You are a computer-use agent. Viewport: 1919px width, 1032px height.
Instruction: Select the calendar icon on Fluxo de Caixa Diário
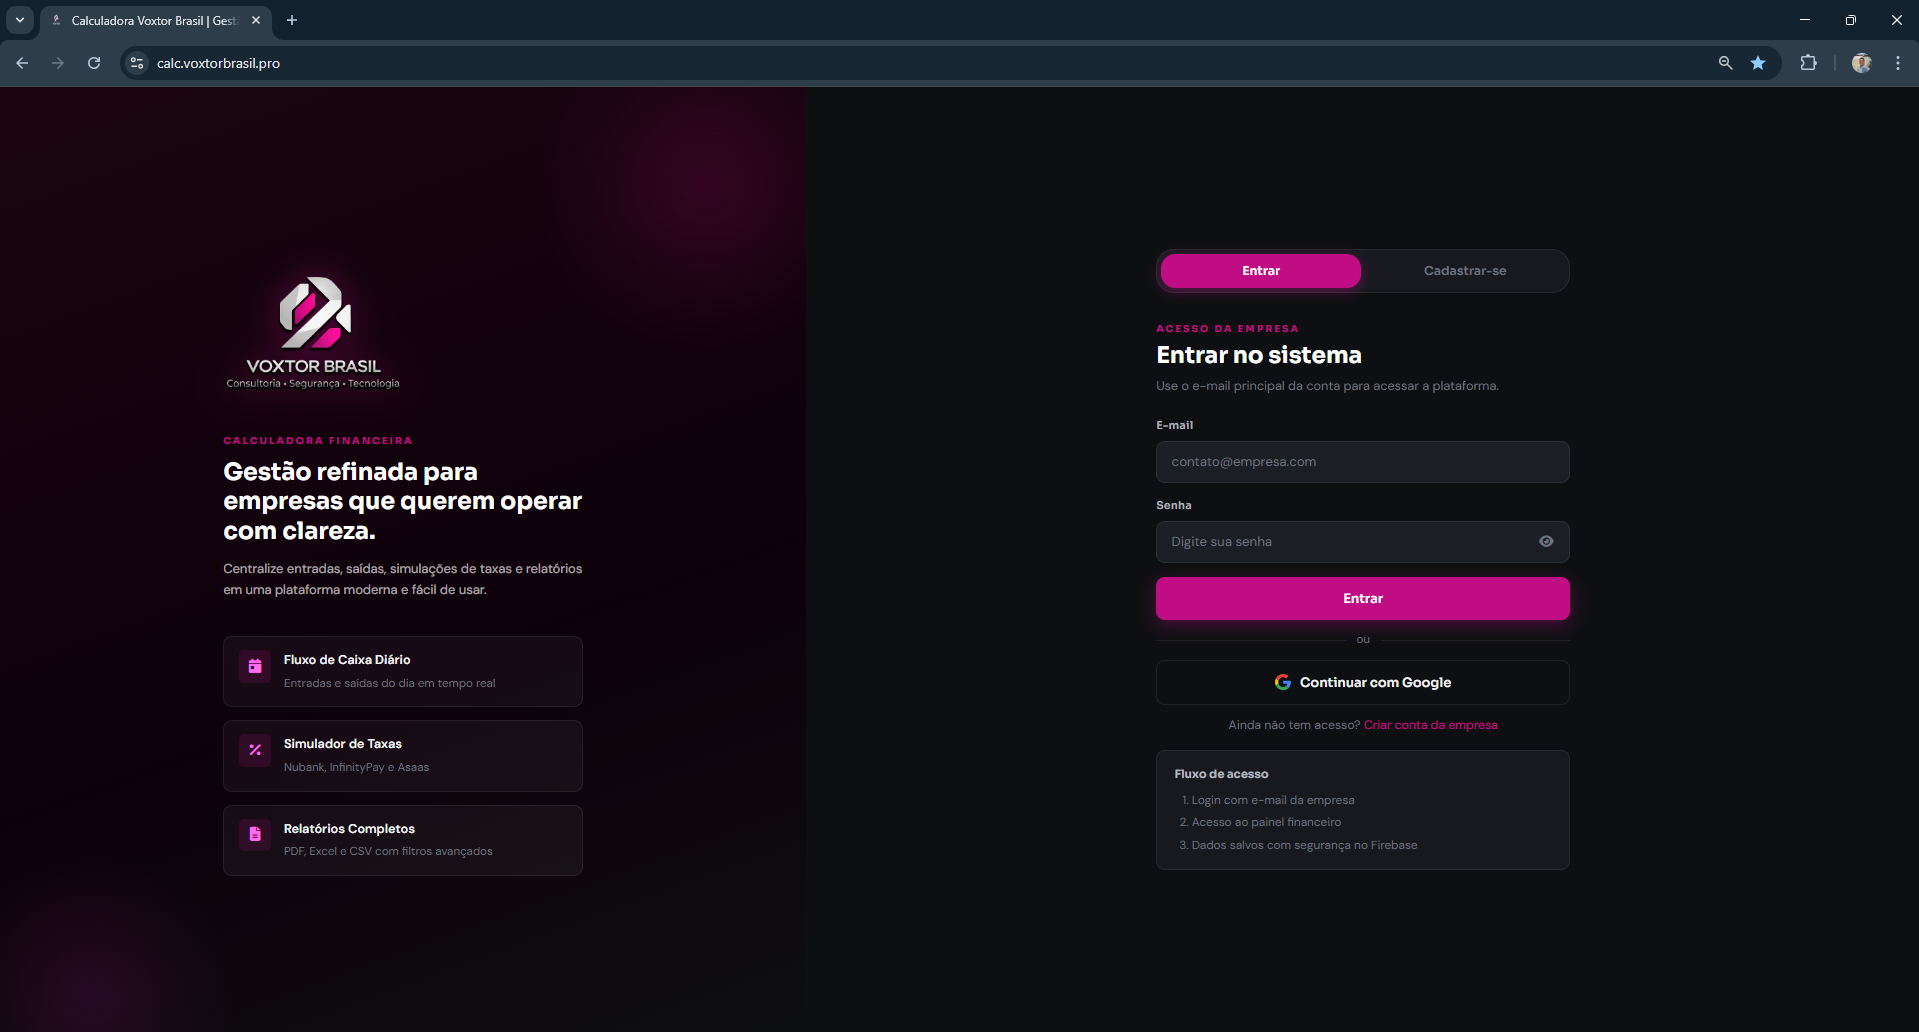(255, 667)
